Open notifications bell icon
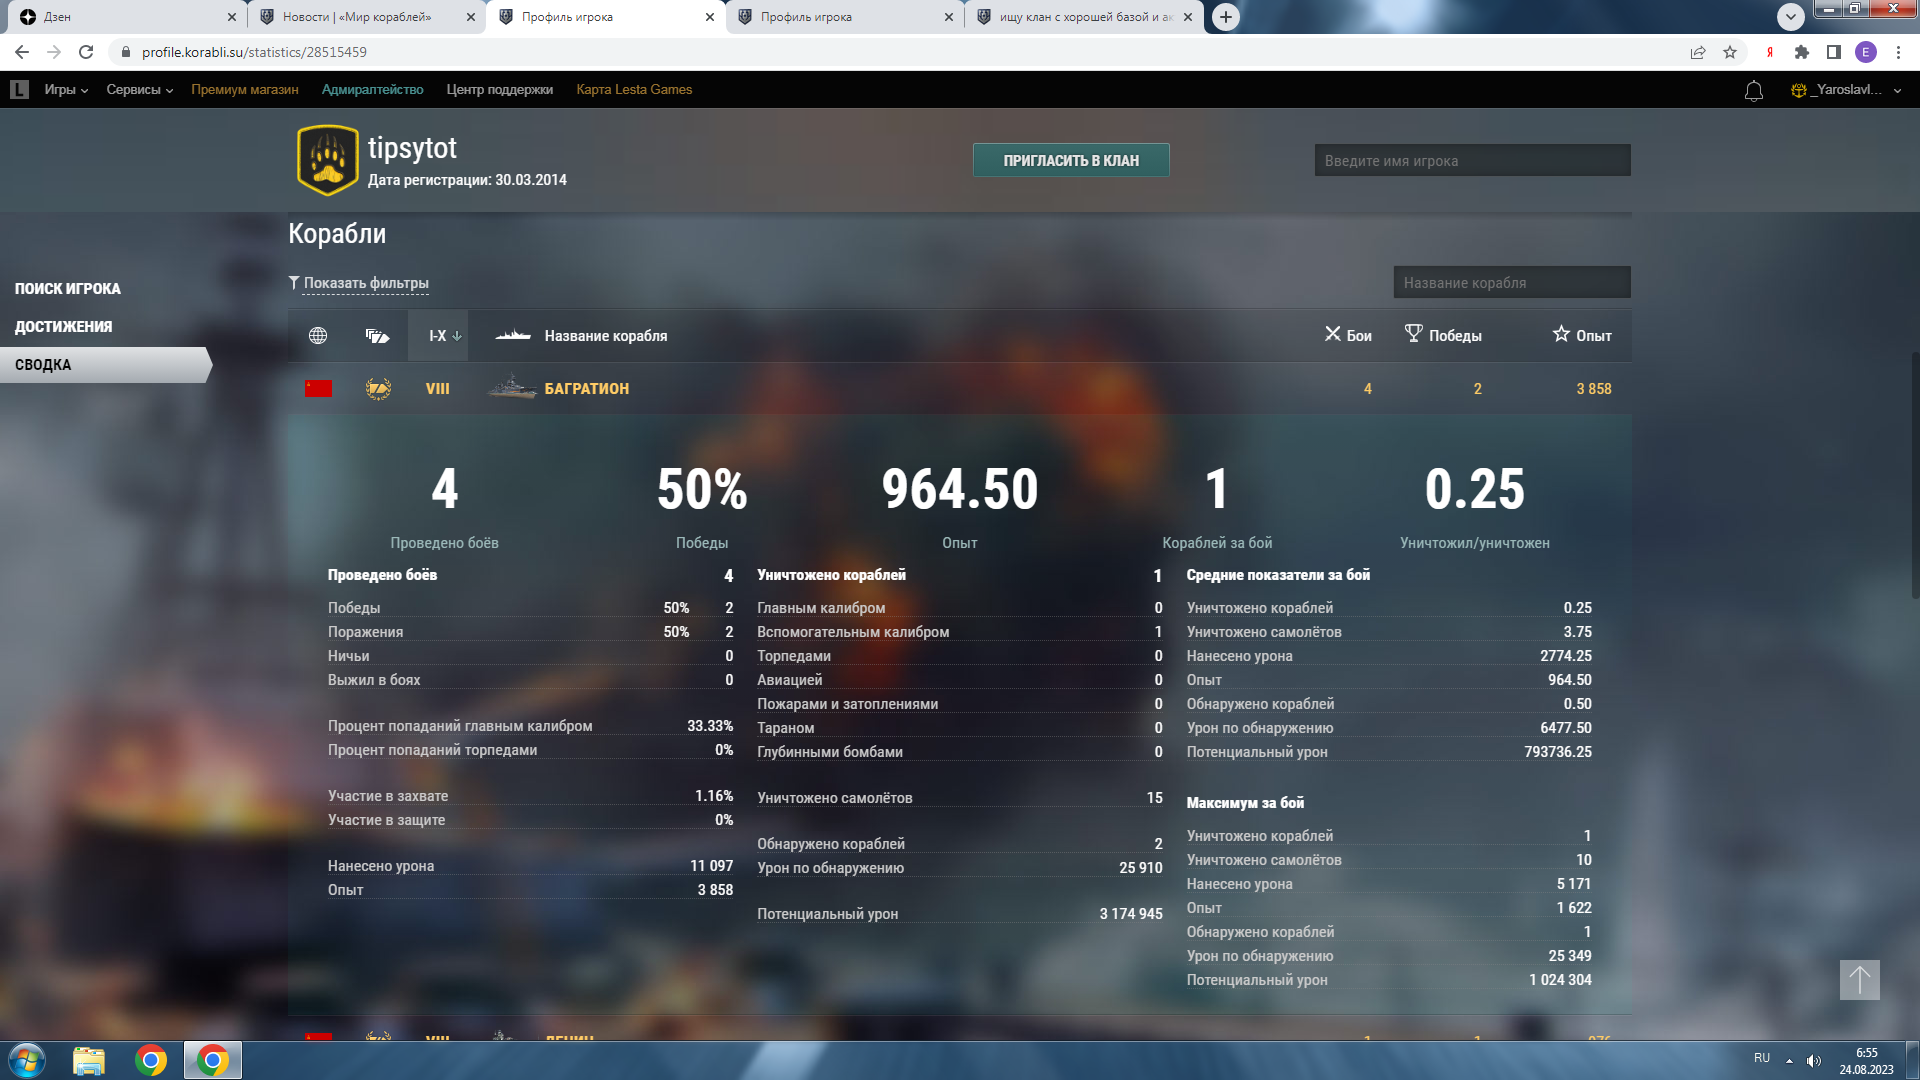Image resolution: width=1920 pixels, height=1080 pixels. 1754,91
